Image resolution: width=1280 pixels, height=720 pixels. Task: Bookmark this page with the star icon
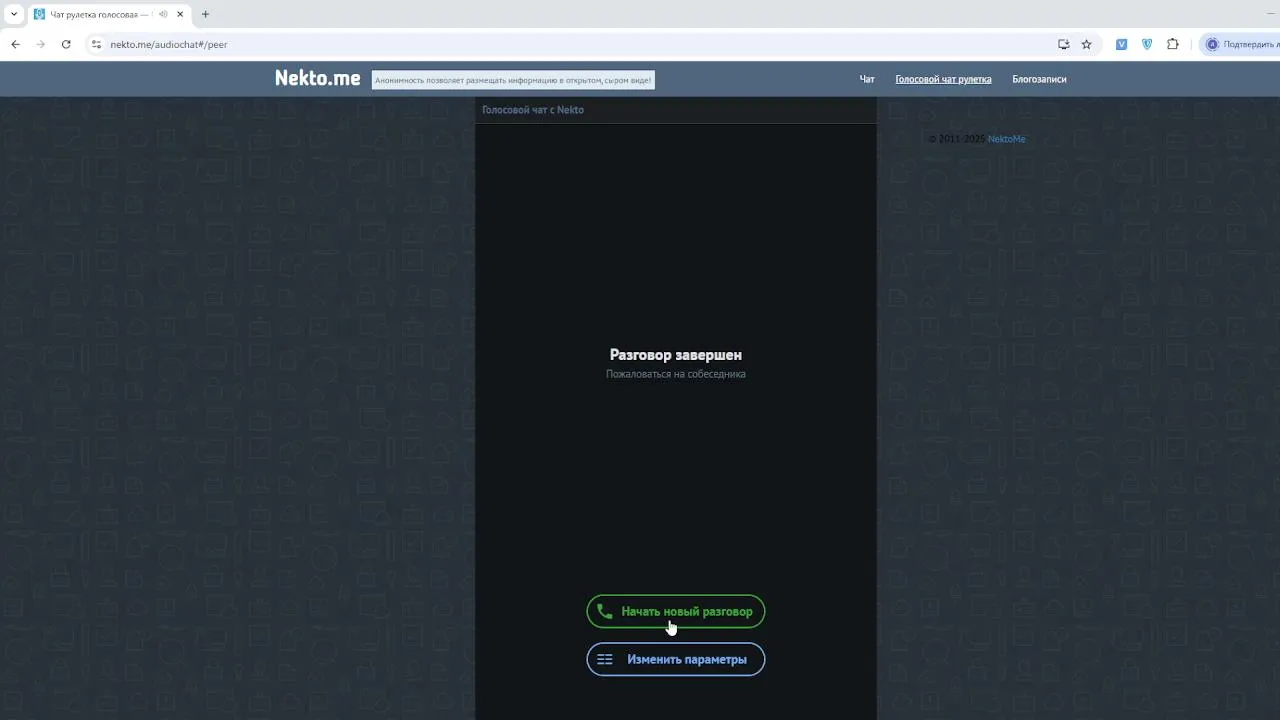1087,44
